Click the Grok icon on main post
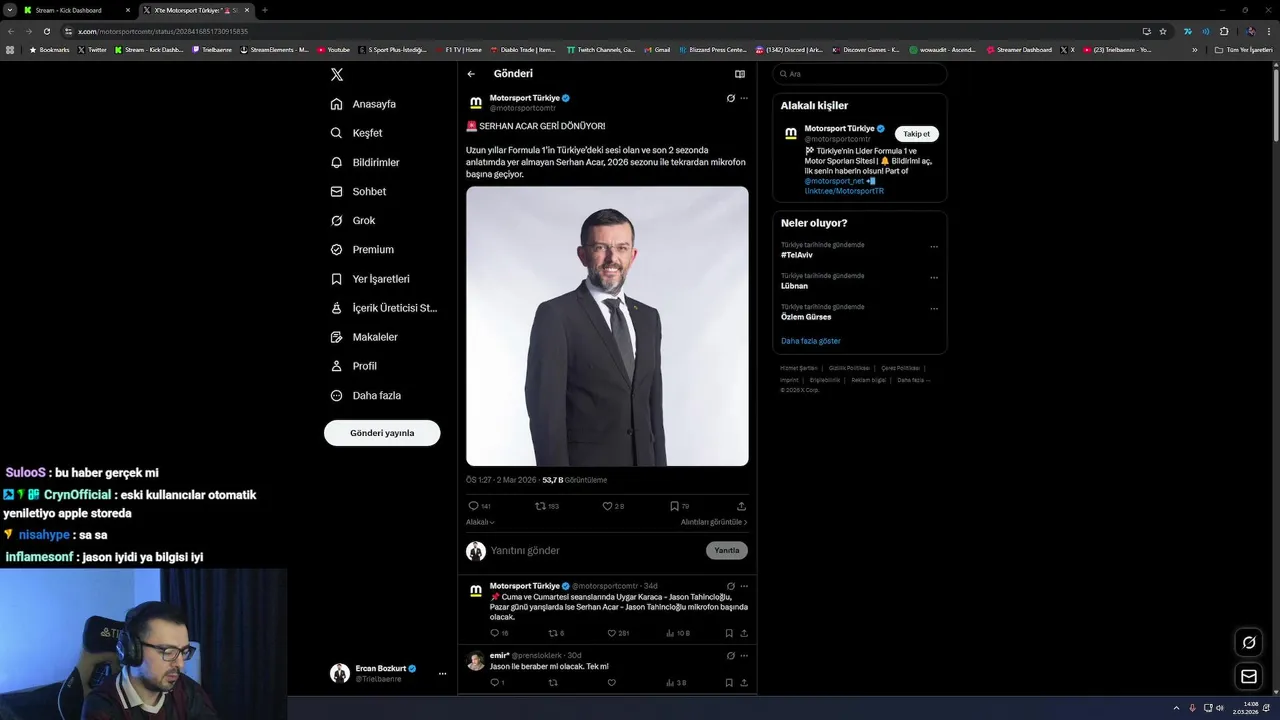The width and height of the screenshot is (1280, 720). (x=731, y=98)
